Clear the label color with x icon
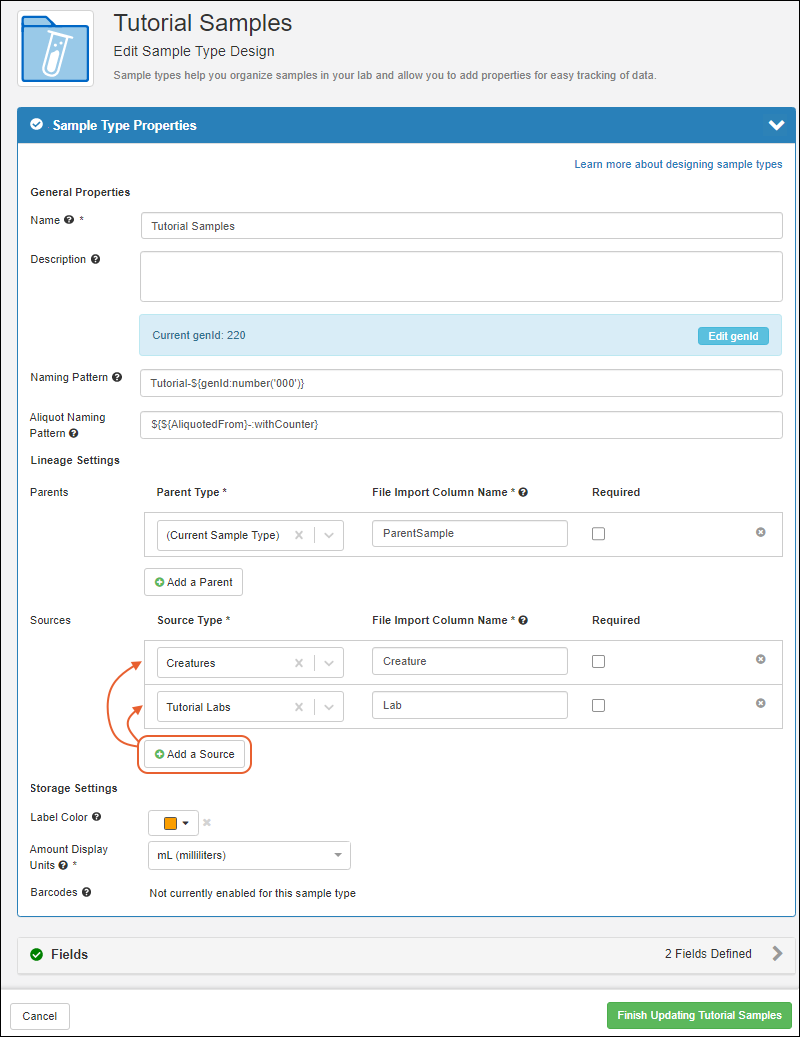This screenshot has width=800, height=1037. tap(207, 823)
